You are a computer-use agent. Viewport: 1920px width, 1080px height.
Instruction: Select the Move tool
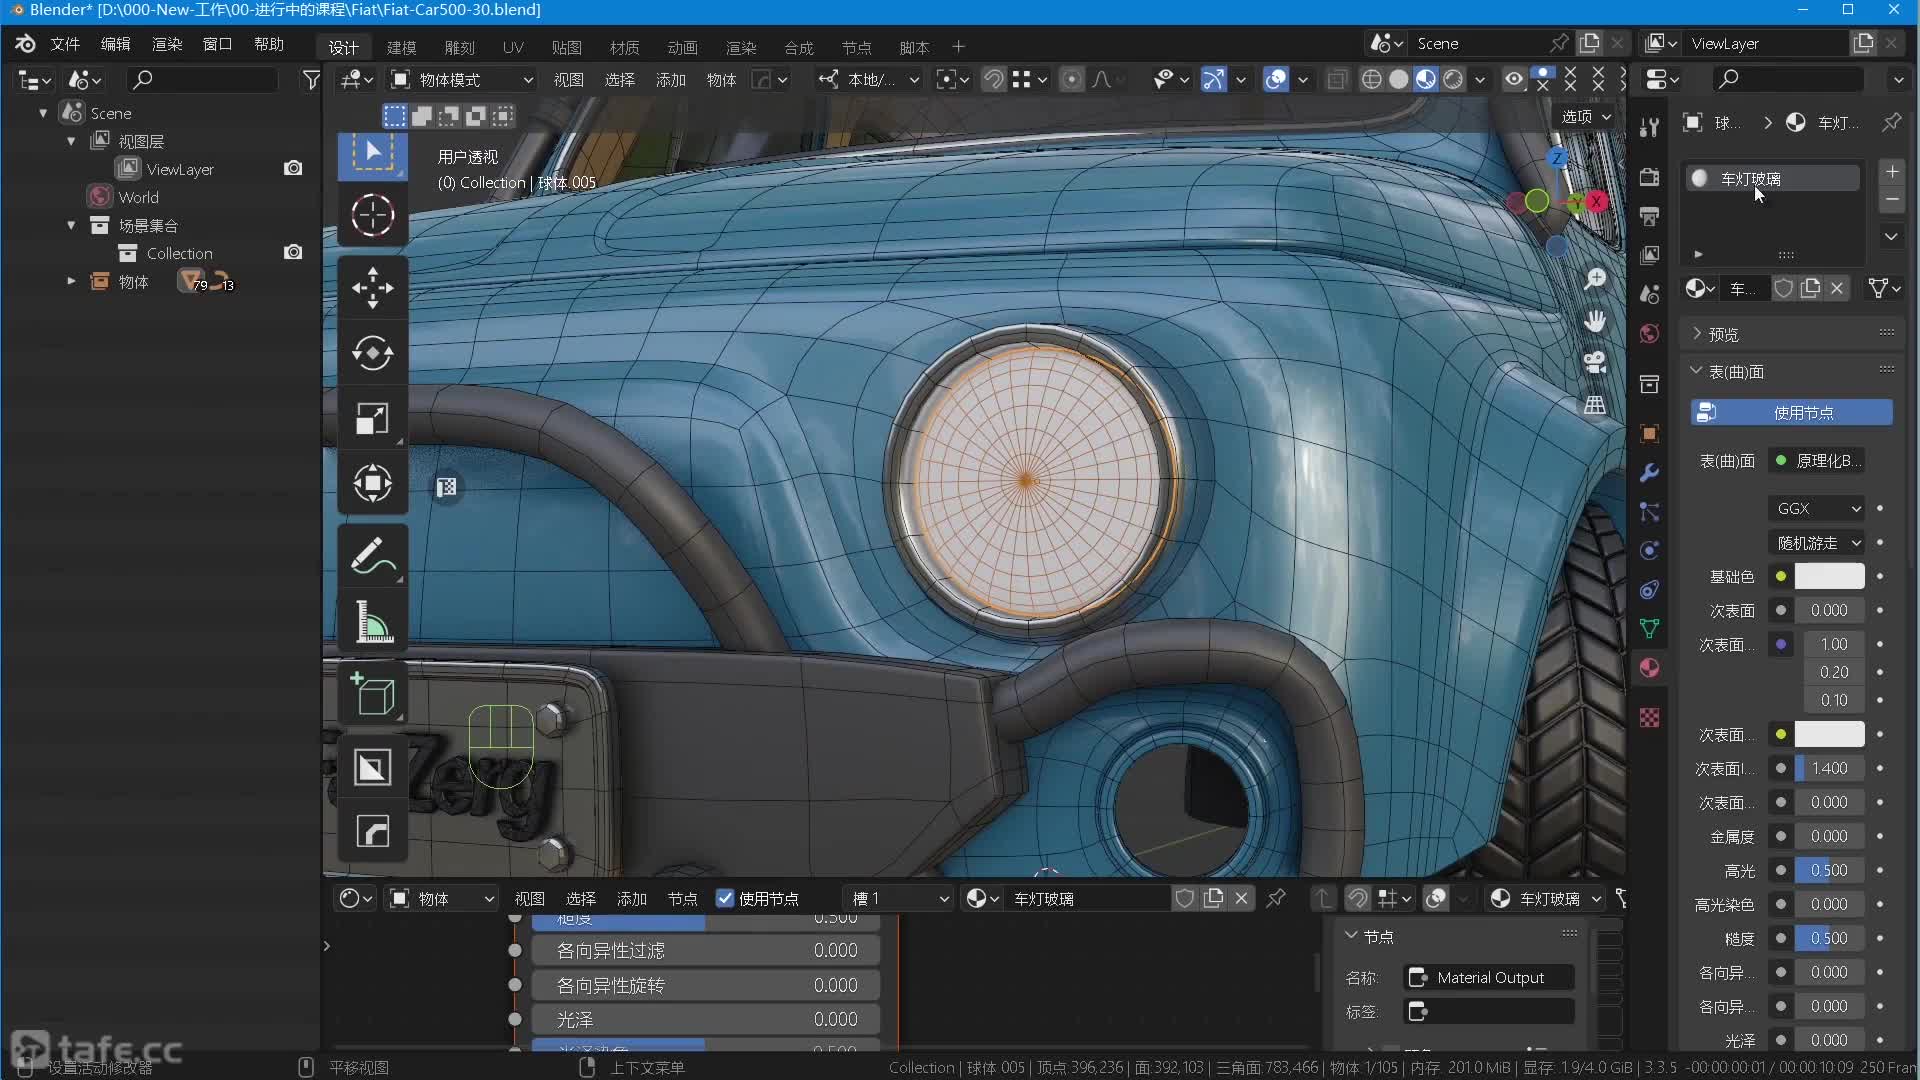372,288
